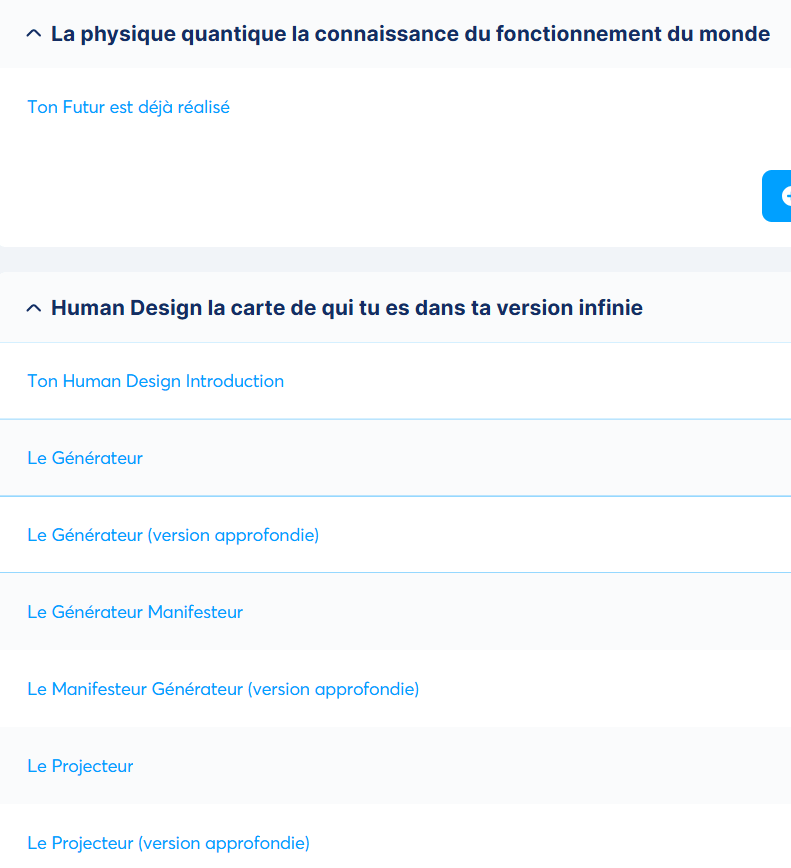Open the 'Le Générateur' lesson link
Image resolution: width=791 pixels, height=868 pixels.
click(x=85, y=458)
